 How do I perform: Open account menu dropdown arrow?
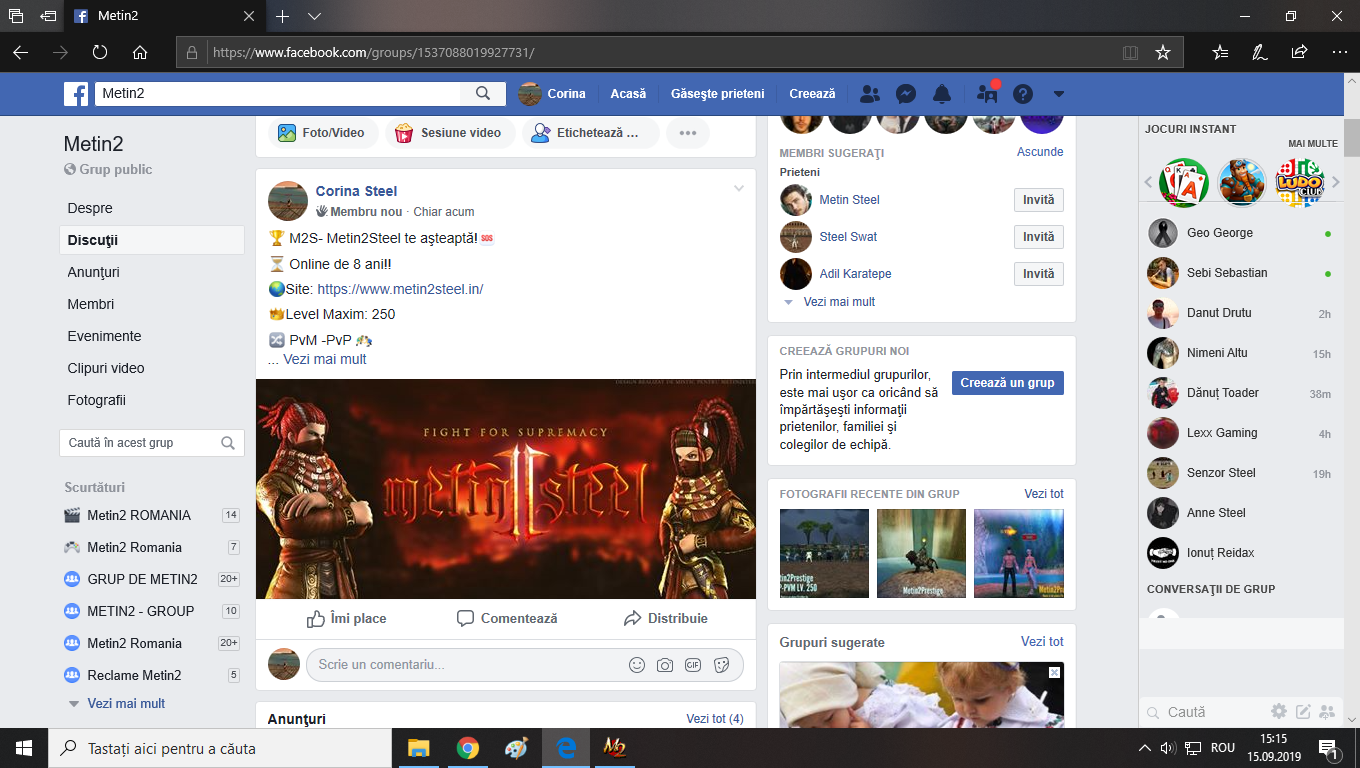click(1059, 94)
